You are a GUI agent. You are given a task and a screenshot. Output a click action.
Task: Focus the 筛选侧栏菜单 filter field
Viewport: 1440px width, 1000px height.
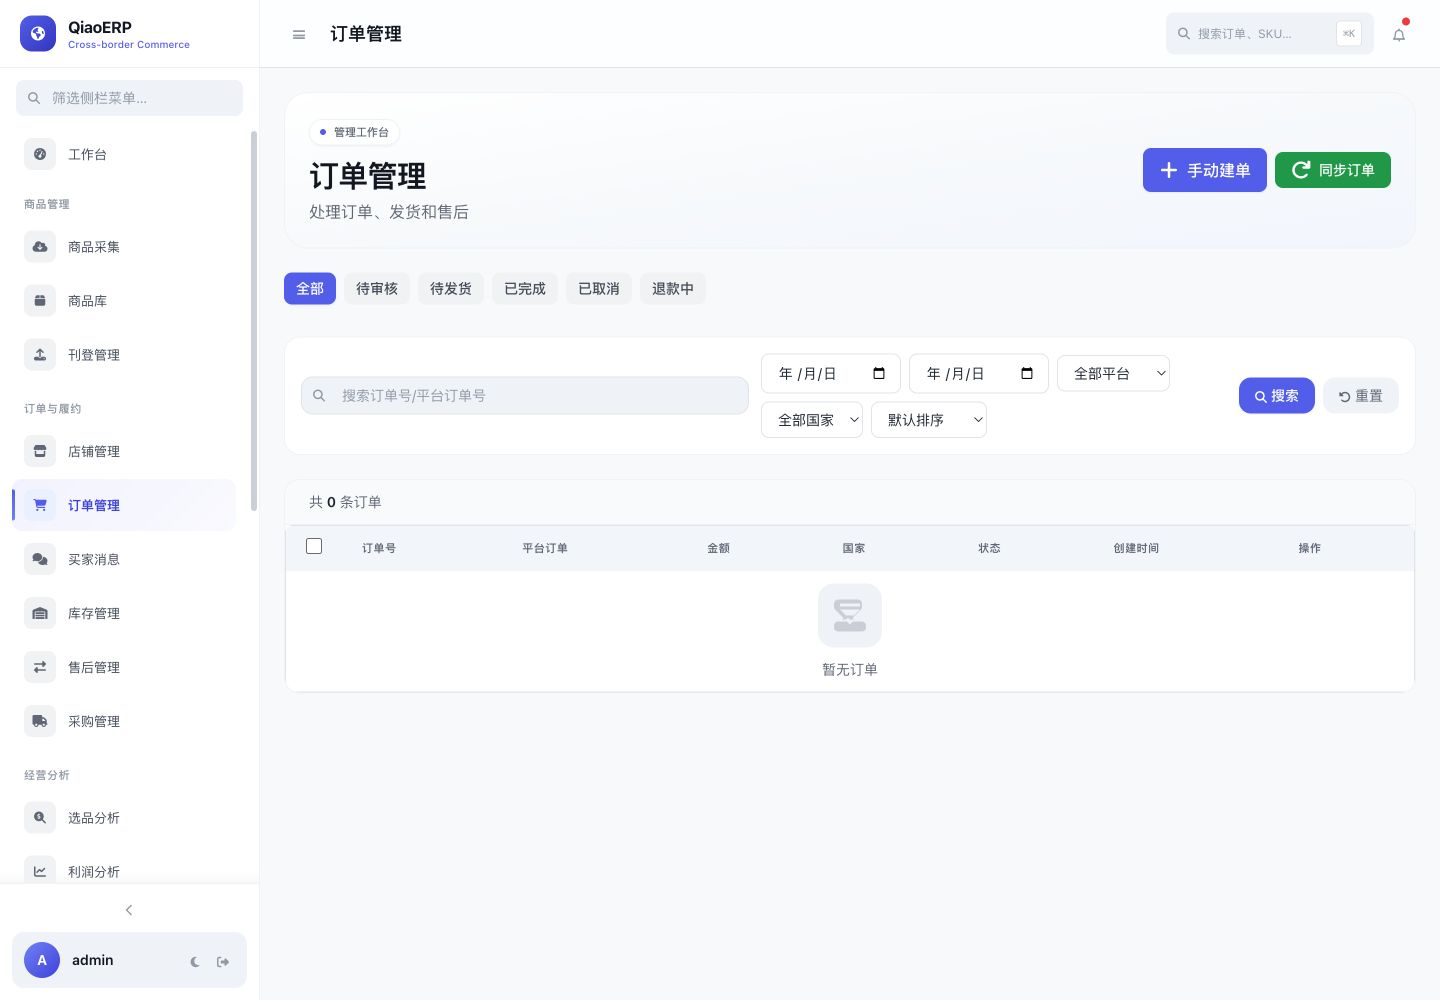[129, 98]
